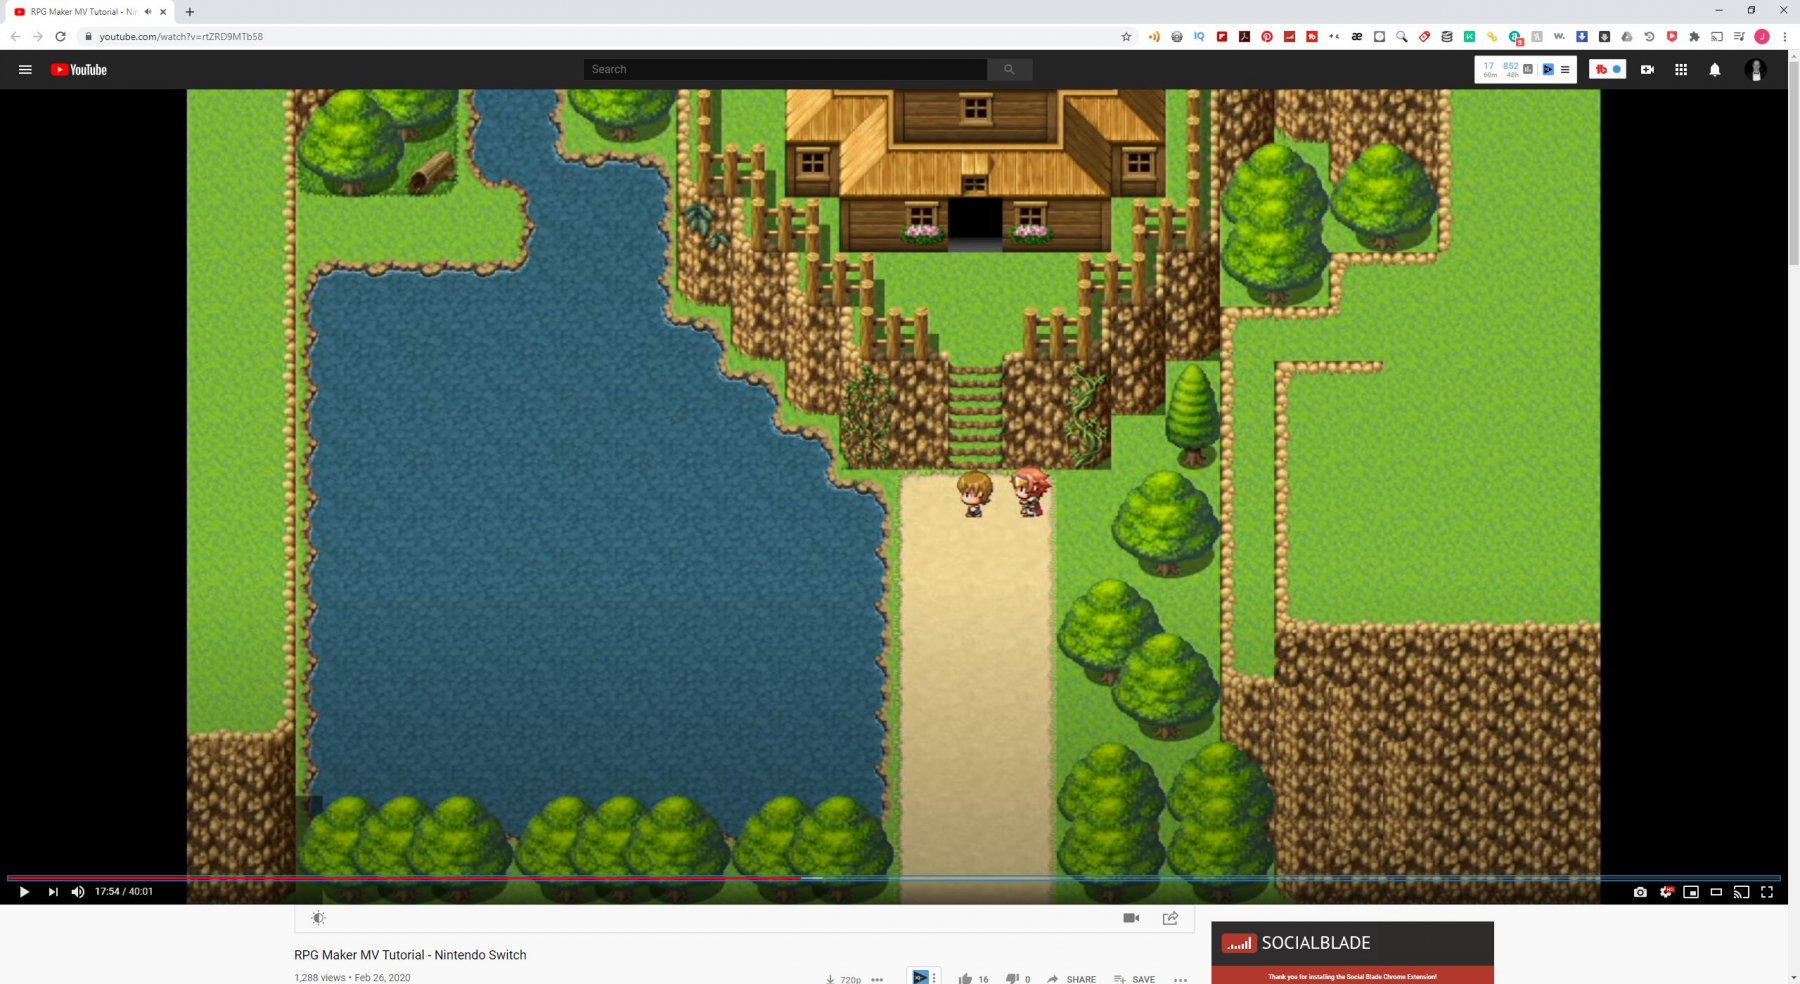Open the YouTube hamburger guide menu
This screenshot has height=984, width=1800.
coord(25,70)
